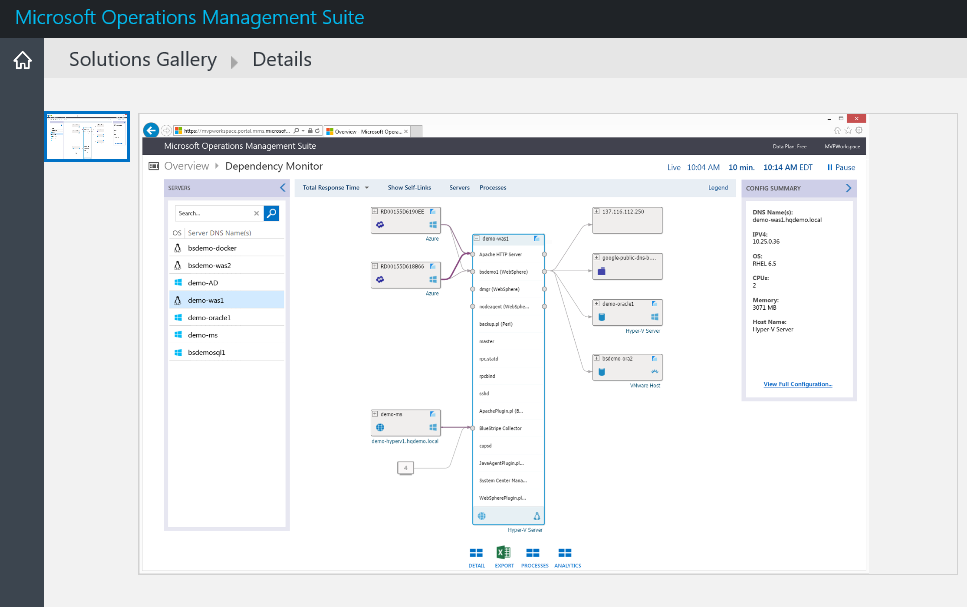Open the Legend link
This screenshot has height=607, width=967.
(x=718, y=188)
